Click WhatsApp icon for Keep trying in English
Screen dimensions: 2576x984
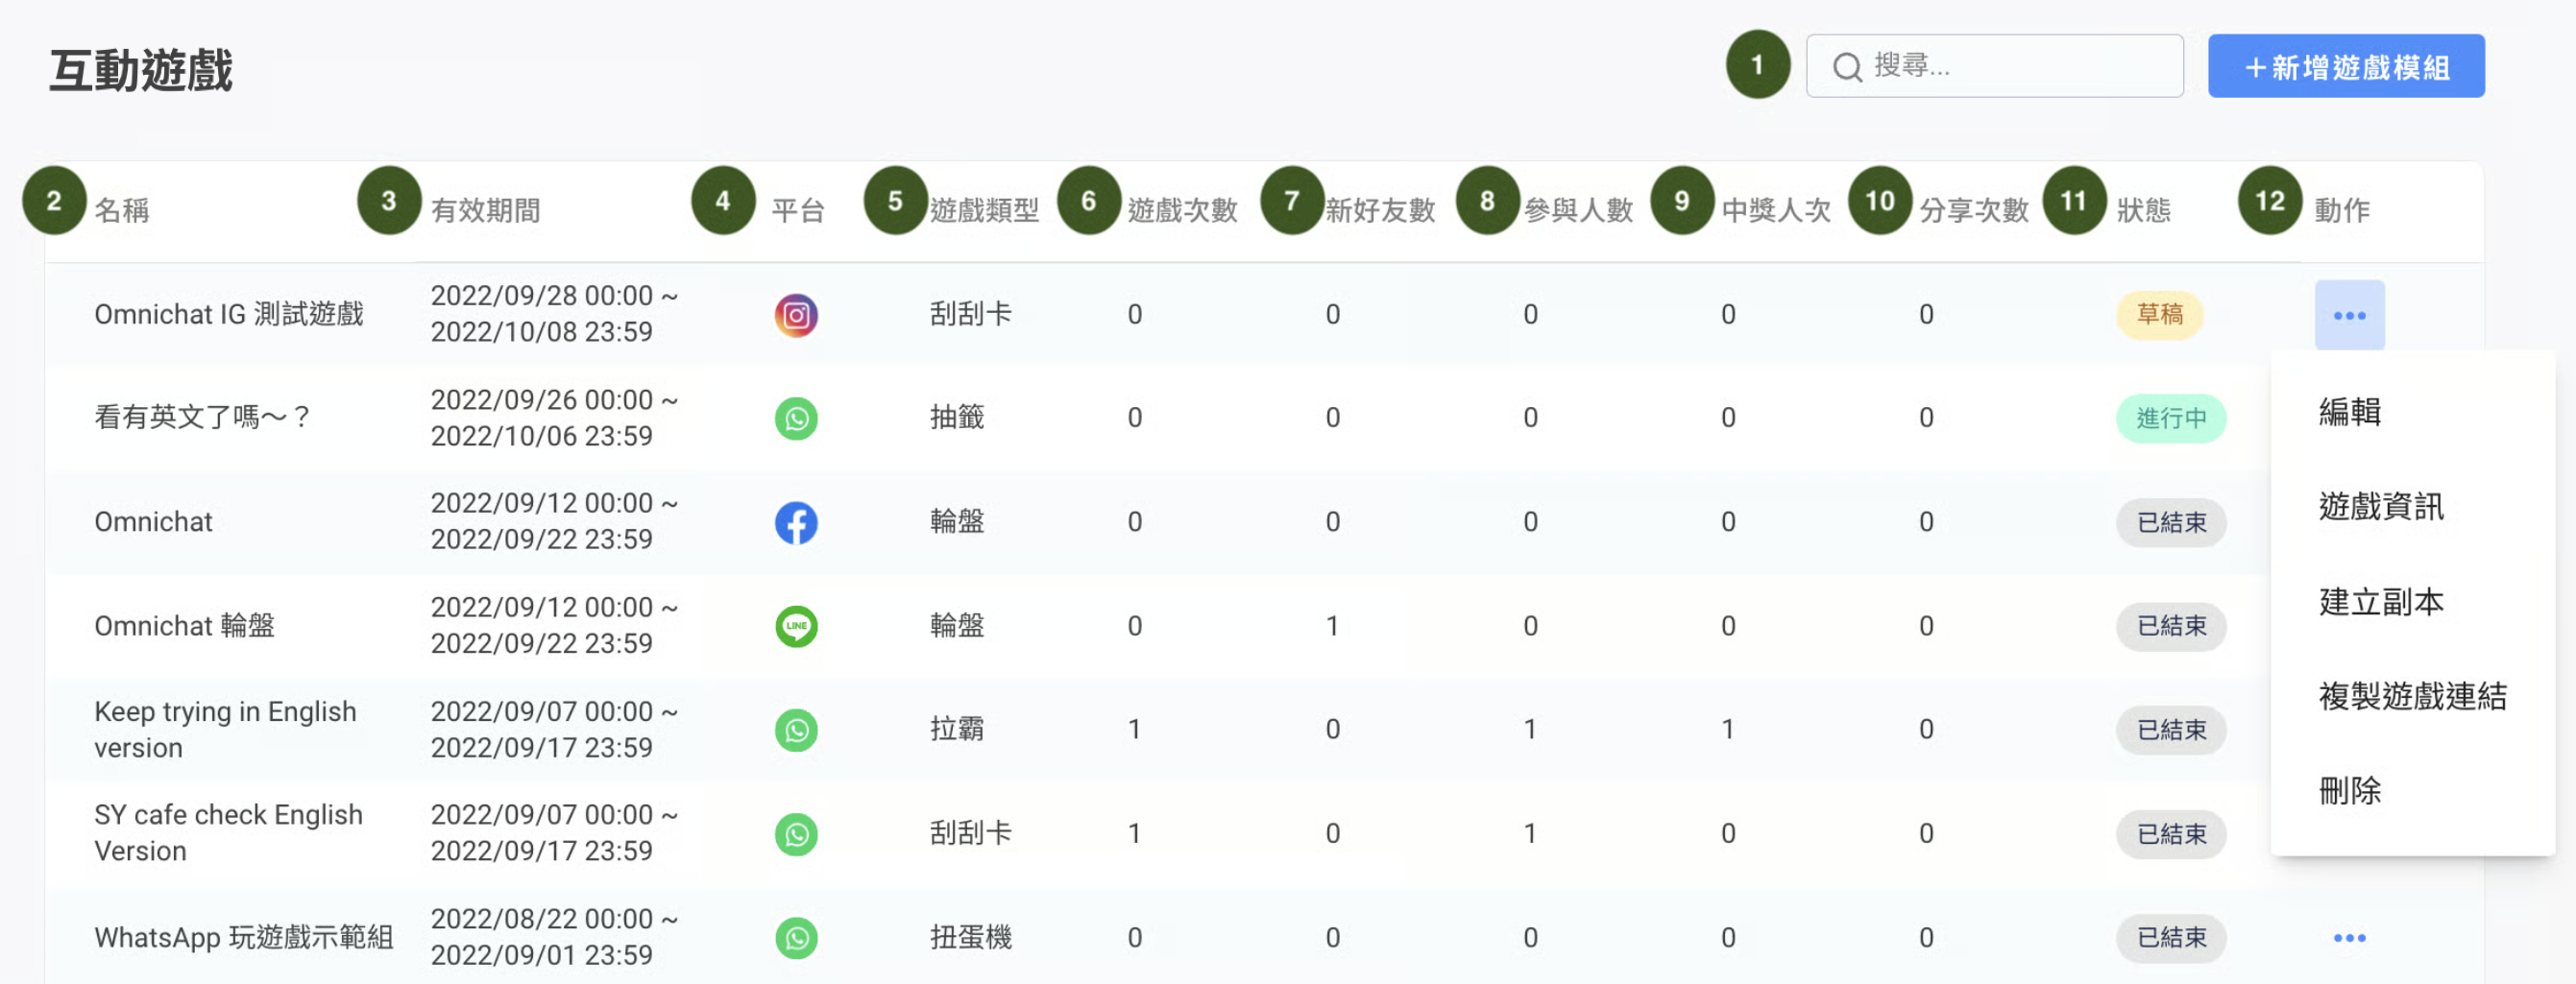[796, 730]
